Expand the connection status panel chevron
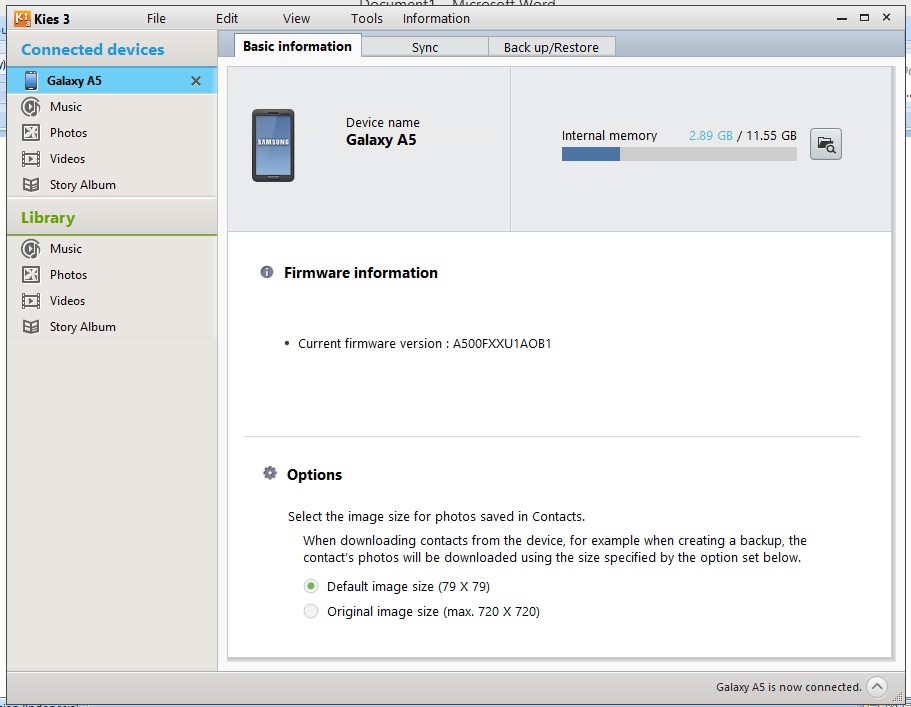The width and height of the screenshot is (911, 707). point(877,686)
